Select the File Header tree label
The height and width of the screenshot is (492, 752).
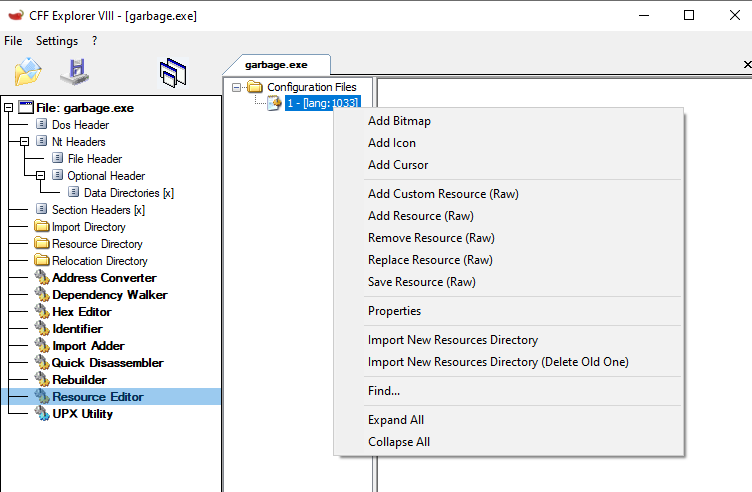94,159
